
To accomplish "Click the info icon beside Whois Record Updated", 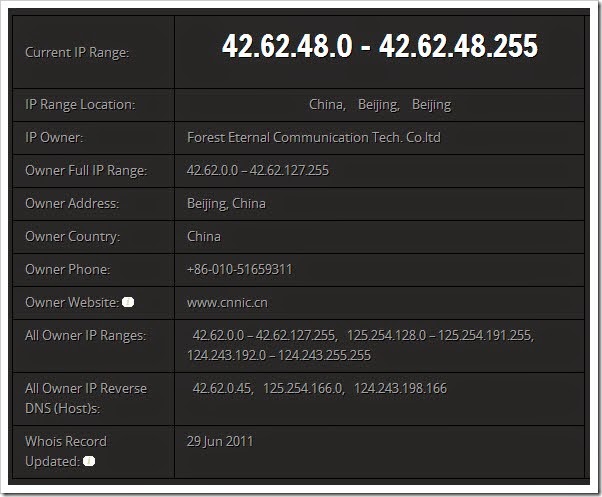I will 89,461.
